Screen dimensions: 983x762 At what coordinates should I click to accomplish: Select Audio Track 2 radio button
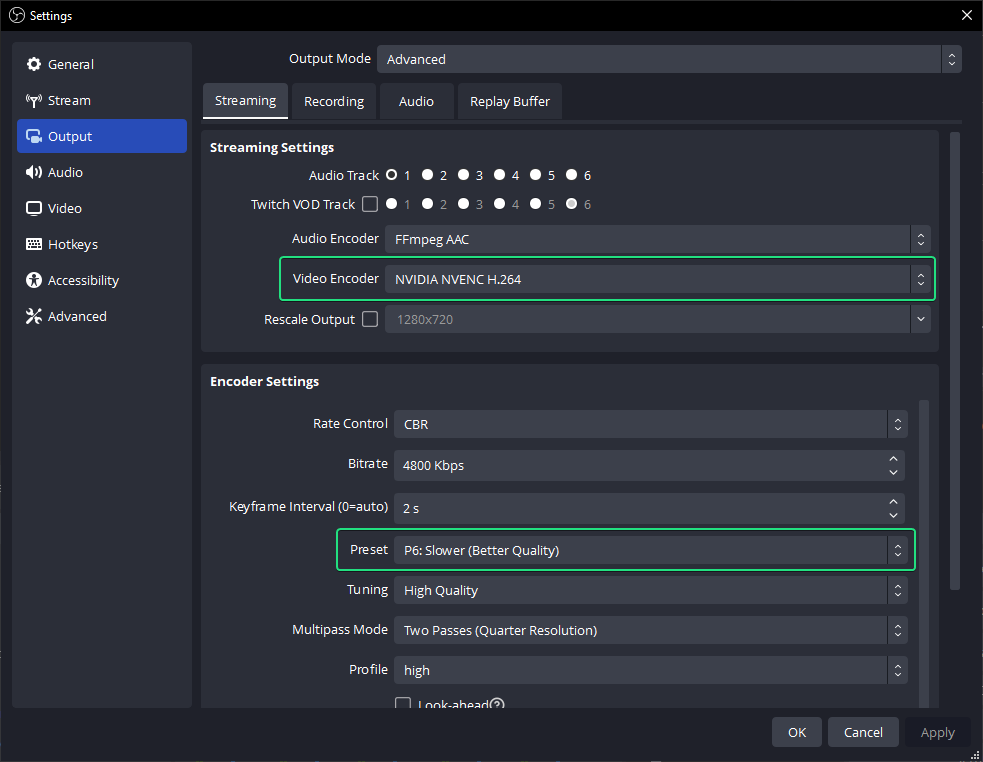[427, 175]
